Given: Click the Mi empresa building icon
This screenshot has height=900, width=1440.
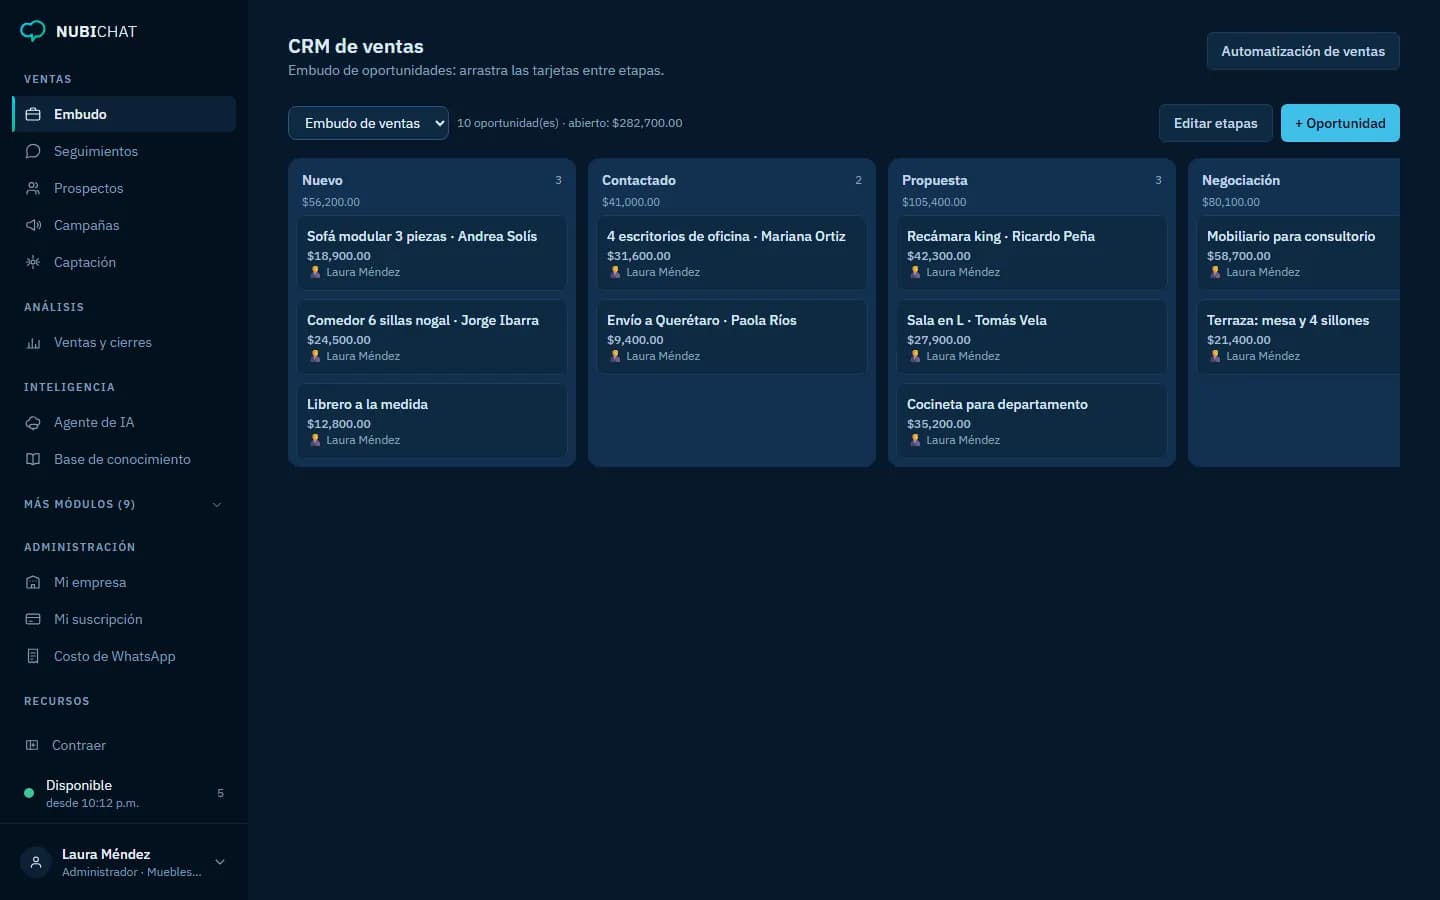Looking at the screenshot, I should pyautogui.click(x=33, y=582).
